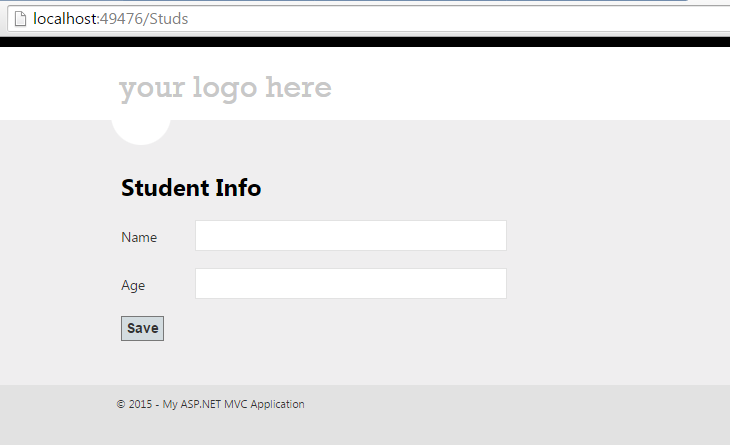The width and height of the screenshot is (730, 445).
Task: Click the 'Studs' path segment in URL
Action: [x=169, y=18]
